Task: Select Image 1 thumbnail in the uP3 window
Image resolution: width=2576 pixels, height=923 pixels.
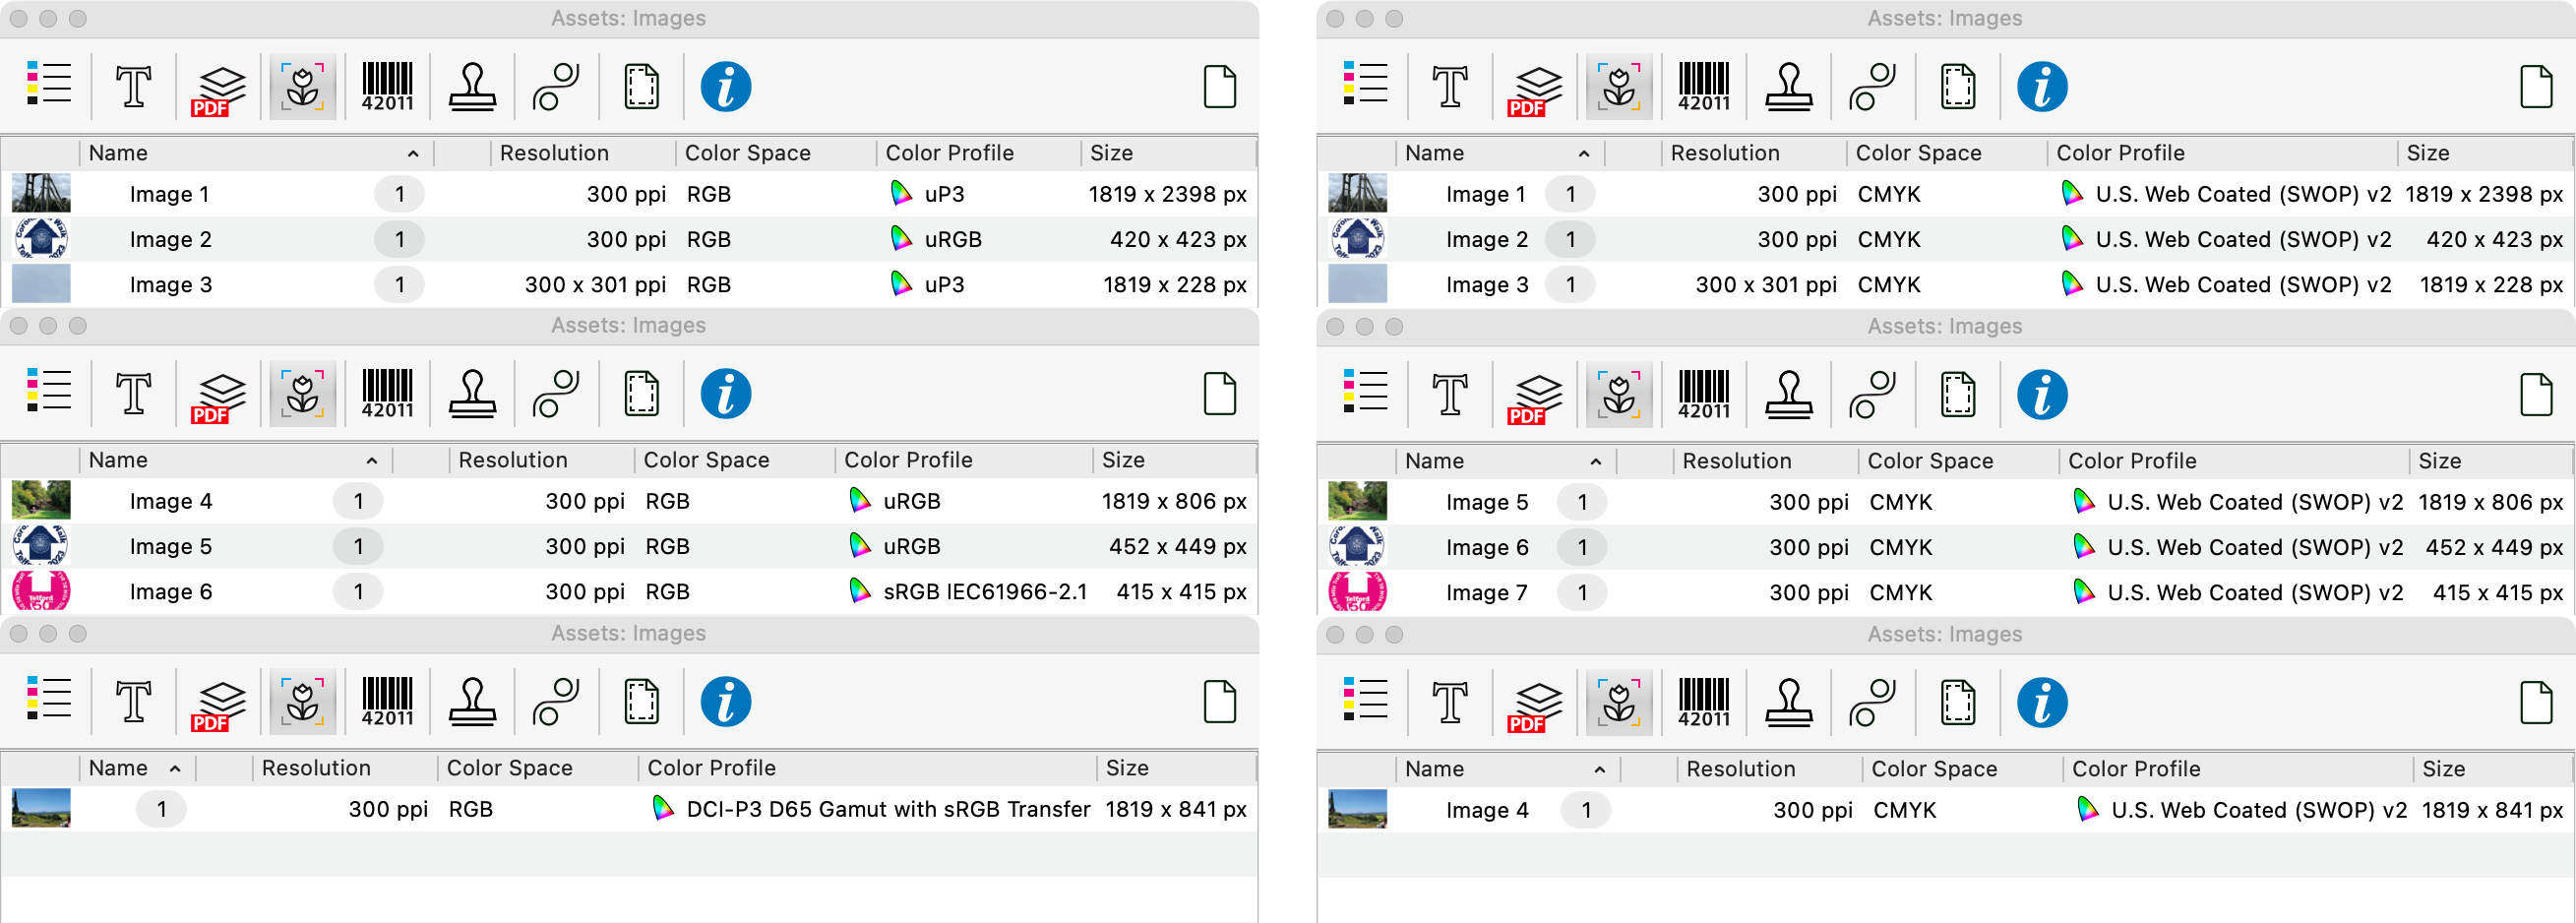Action: (x=41, y=193)
